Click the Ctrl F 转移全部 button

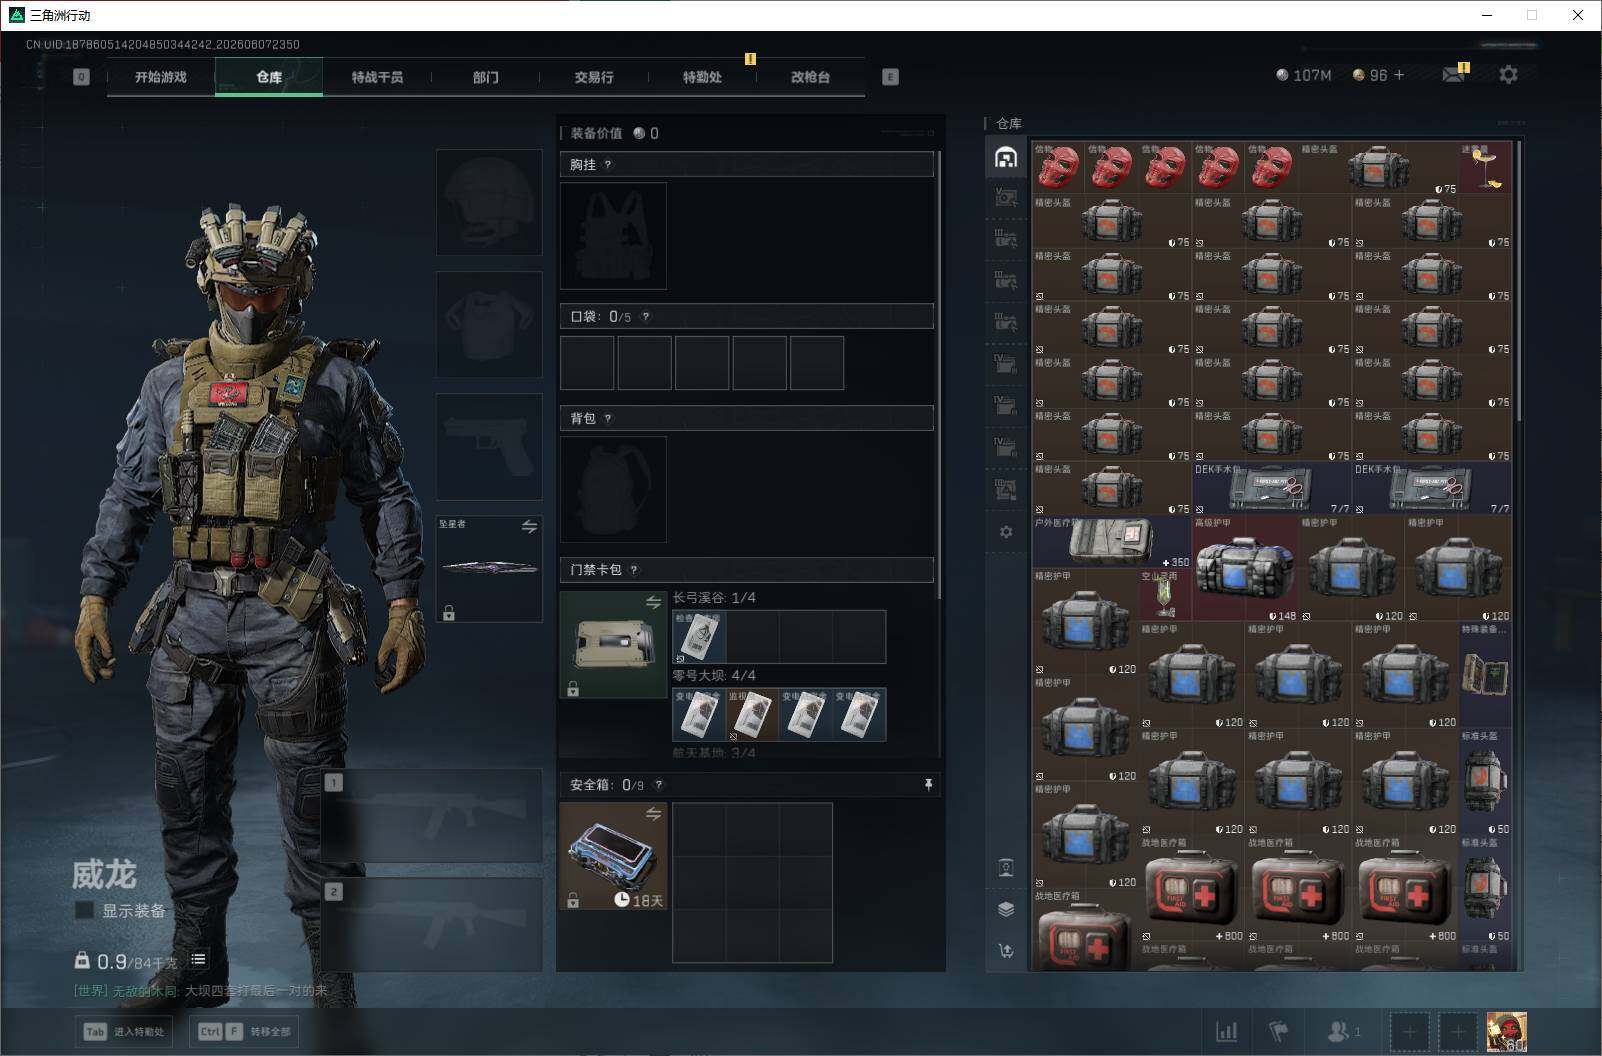pos(244,1032)
